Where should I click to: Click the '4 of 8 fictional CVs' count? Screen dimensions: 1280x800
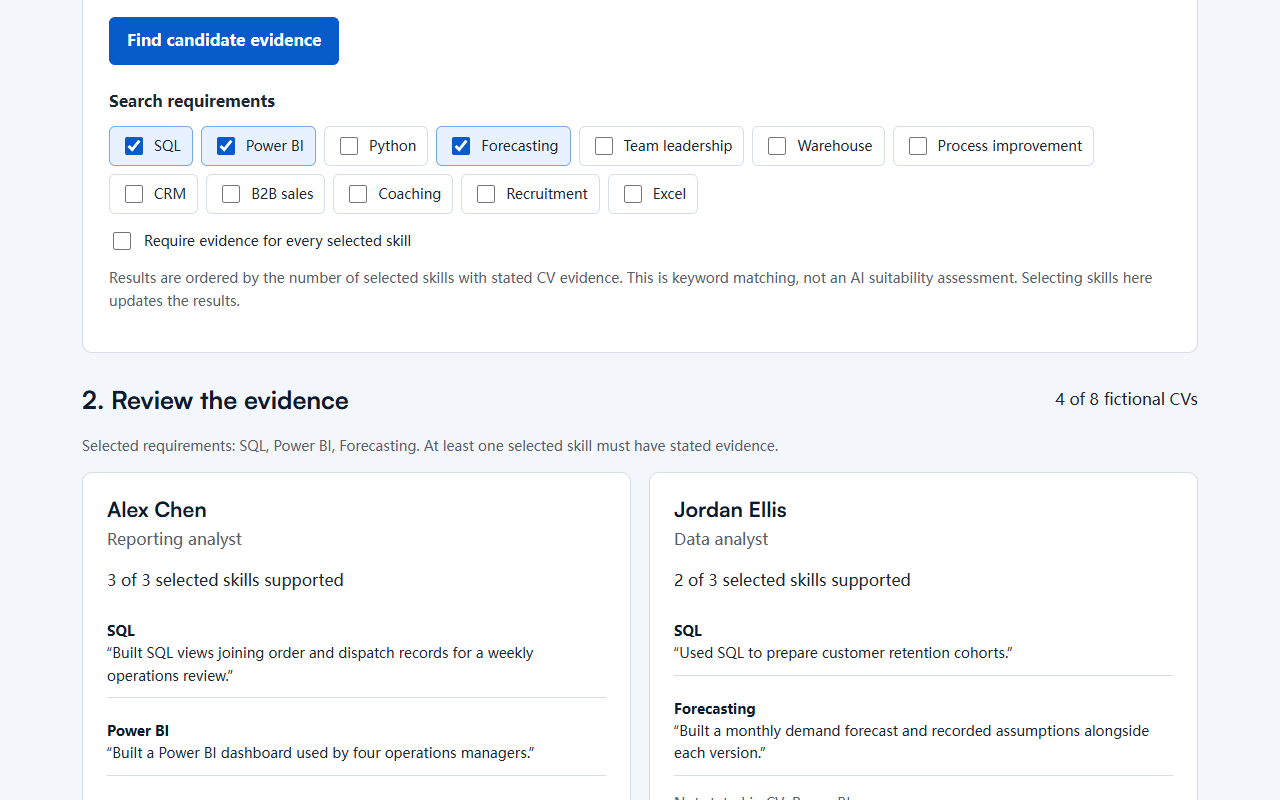1126,399
